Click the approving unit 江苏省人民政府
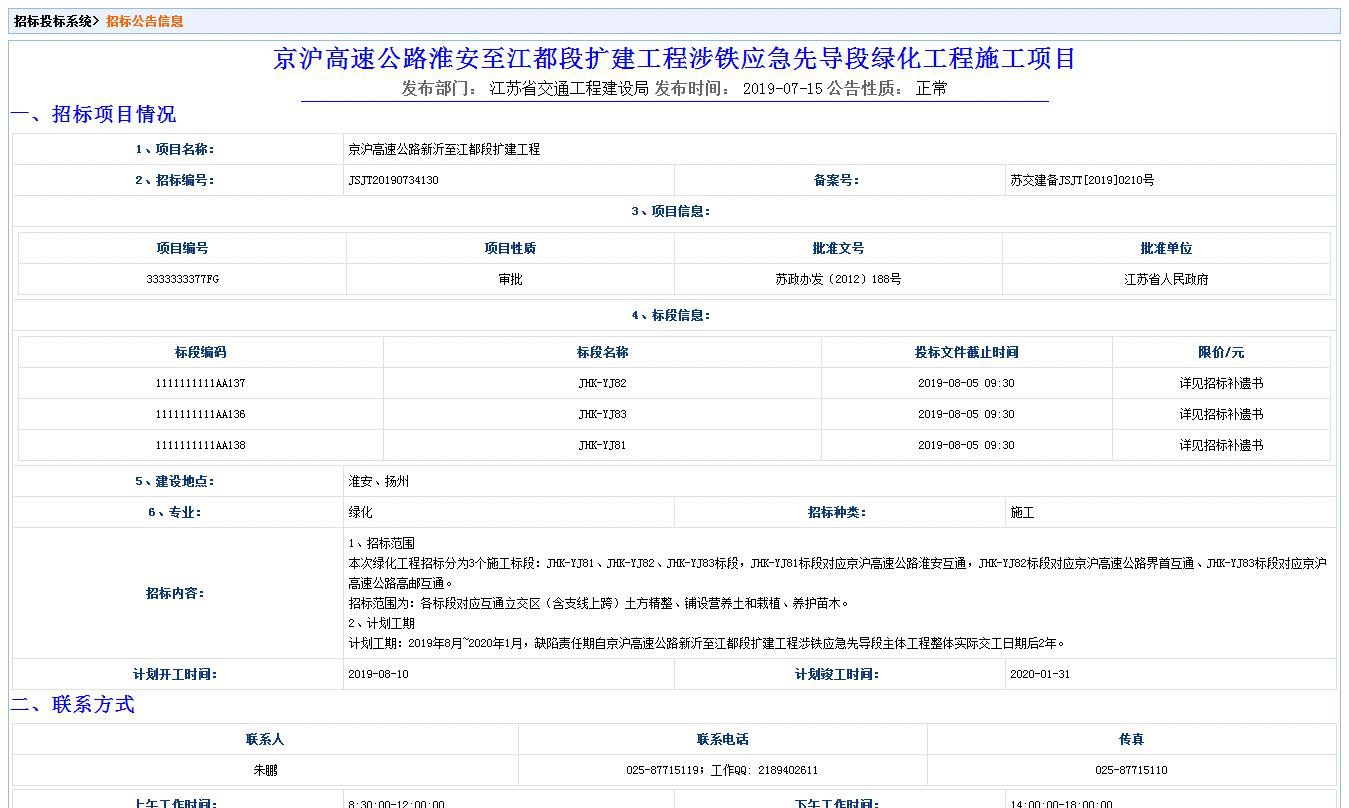The width and height of the screenshot is (1349, 808). (x=1166, y=279)
